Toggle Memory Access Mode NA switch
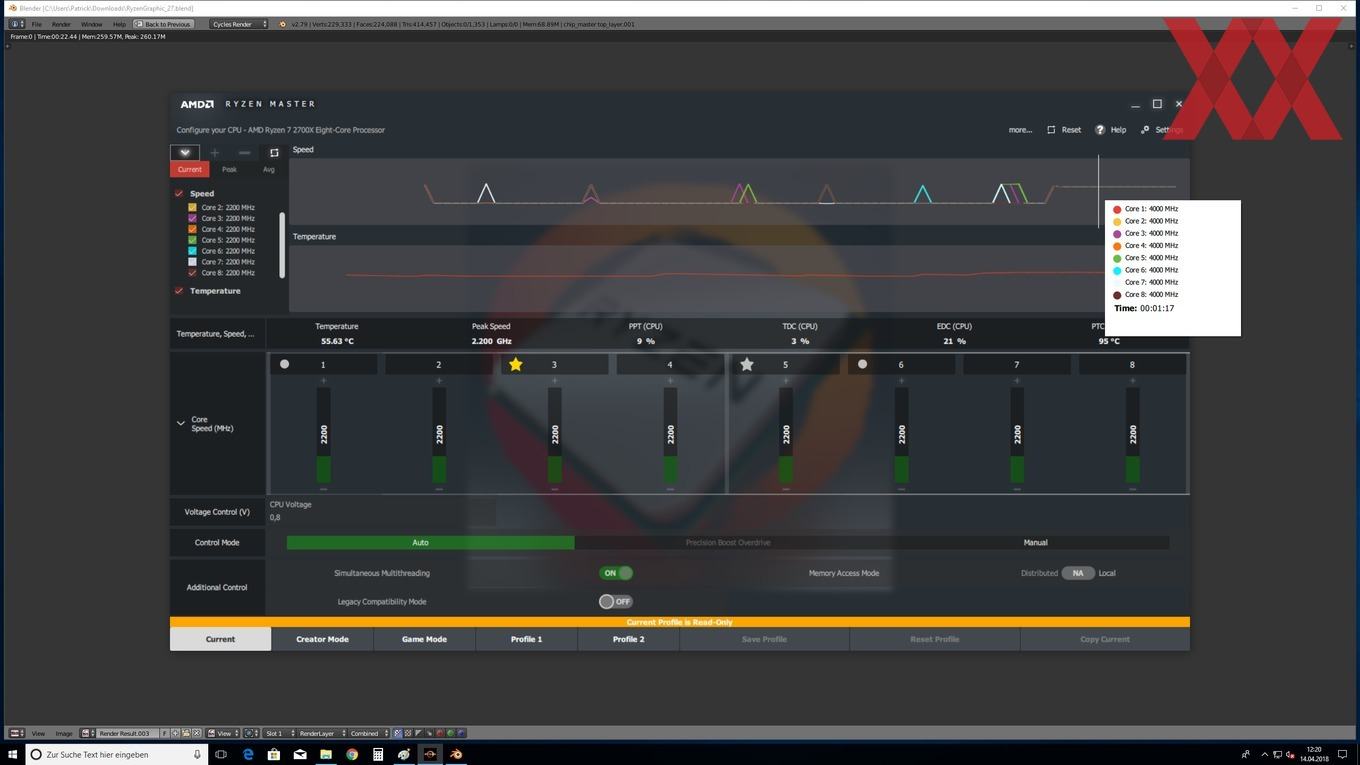The height and width of the screenshot is (765, 1360). pyautogui.click(x=1078, y=573)
